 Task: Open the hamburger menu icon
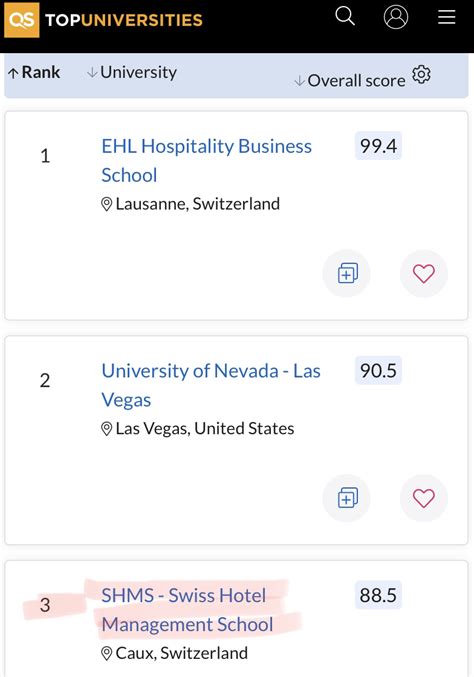pyautogui.click(x=447, y=17)
